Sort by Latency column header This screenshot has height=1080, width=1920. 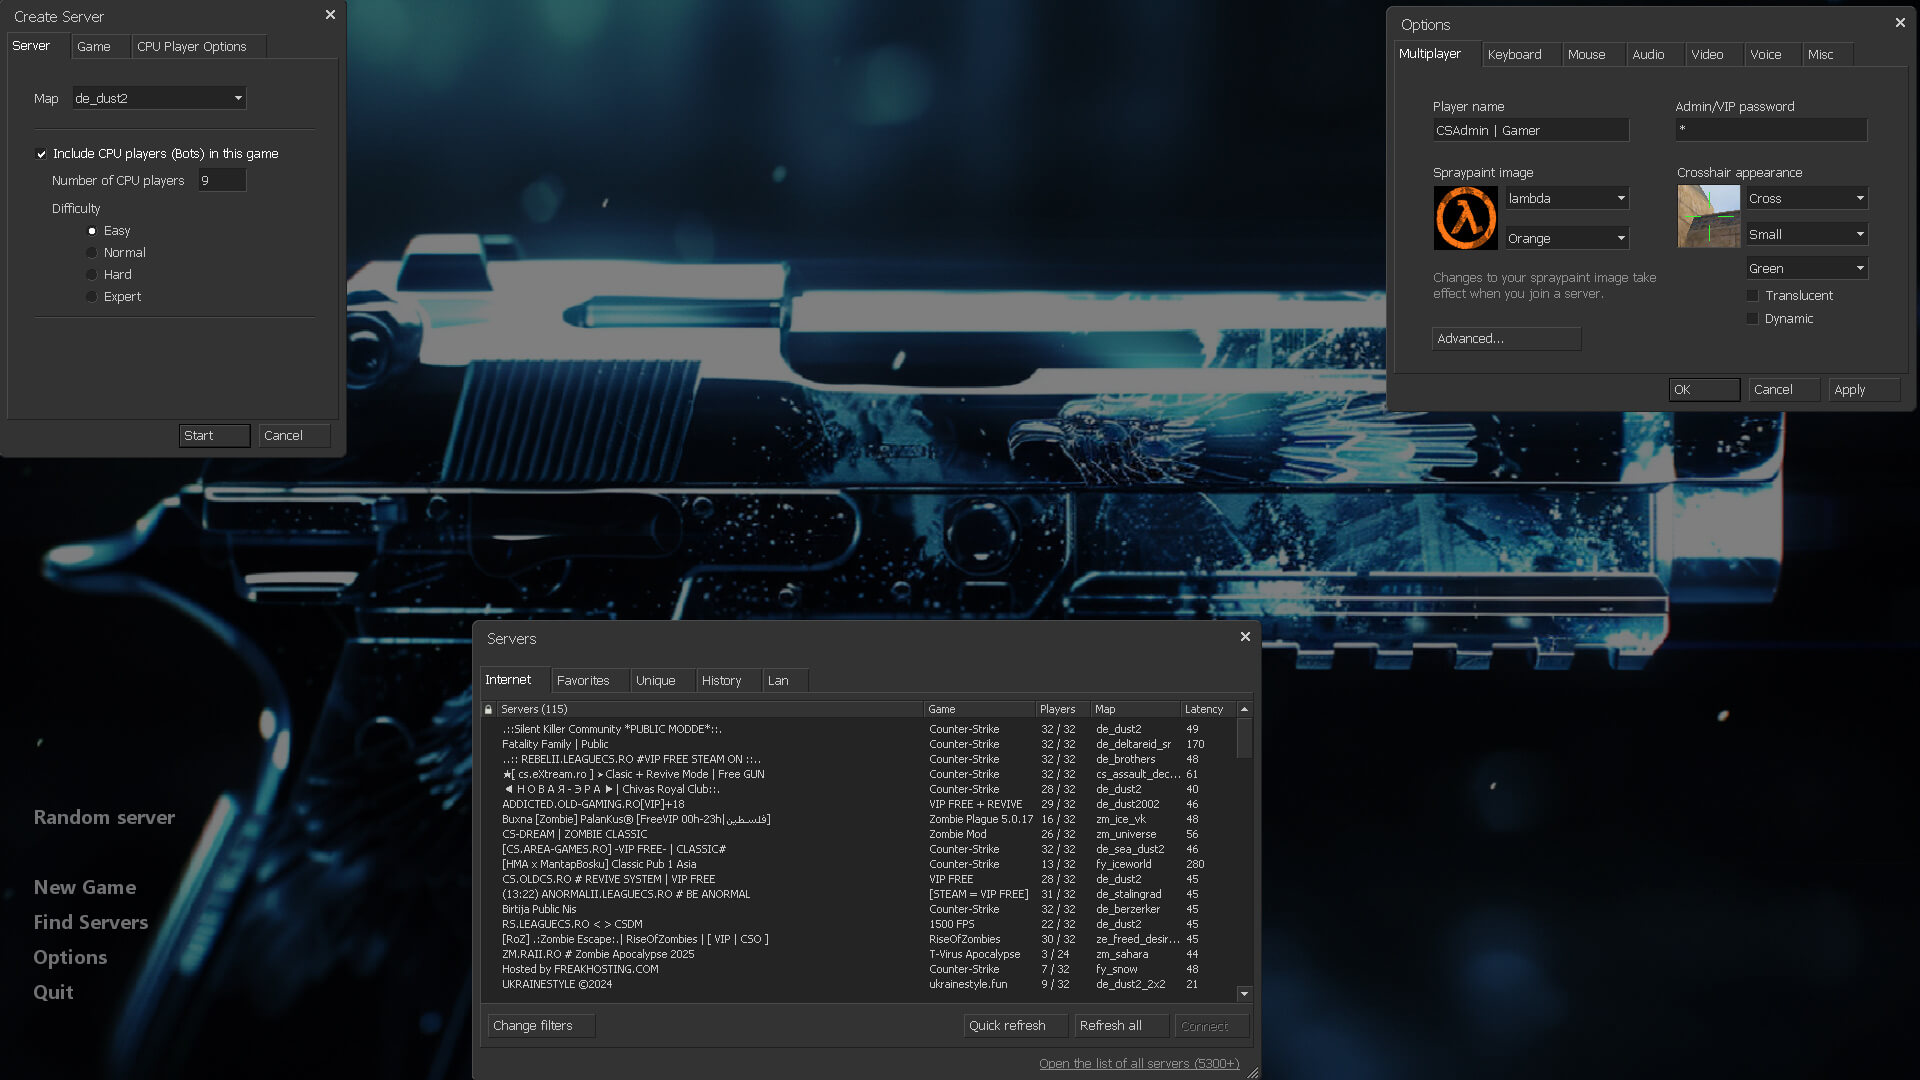point(1208,709)
